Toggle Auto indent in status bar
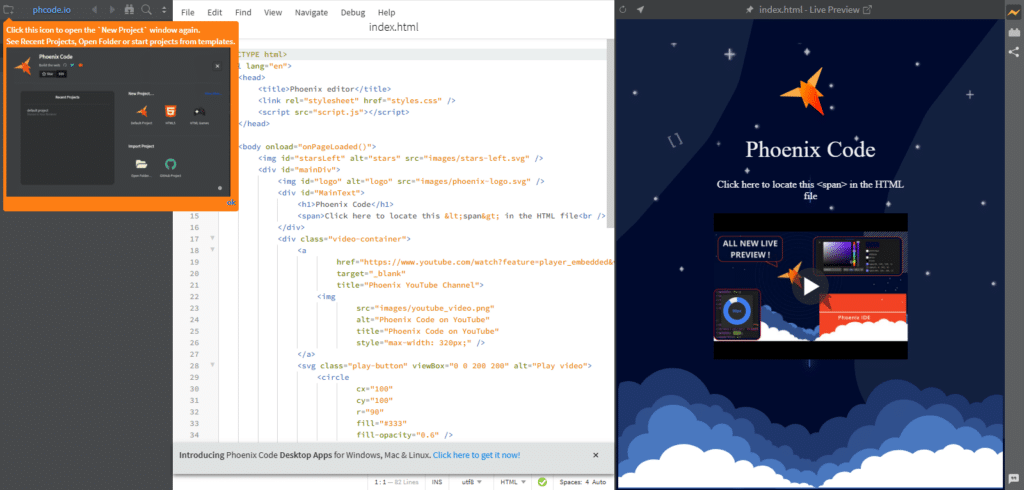The image size is (1024, 490). coord(600,482)
